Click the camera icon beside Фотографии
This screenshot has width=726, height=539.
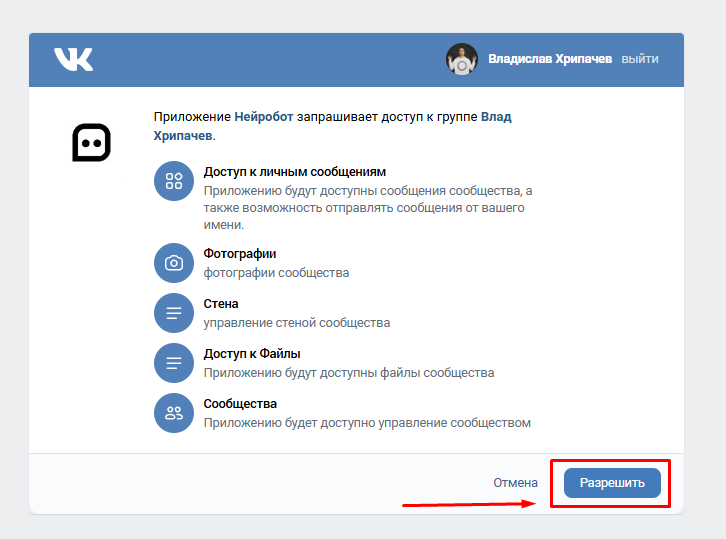[x=174, y=263]
